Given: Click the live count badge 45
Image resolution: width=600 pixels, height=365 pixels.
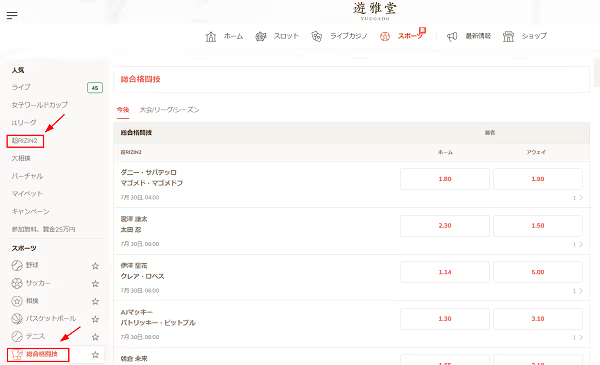Looking at the screenshot, I should tap(95, 88).
